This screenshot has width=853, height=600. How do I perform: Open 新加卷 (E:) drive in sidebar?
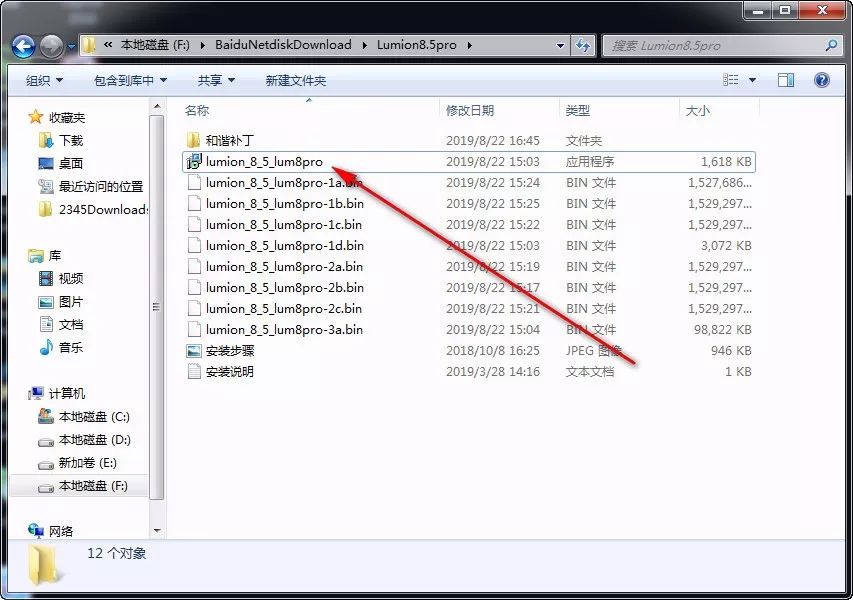88,463
